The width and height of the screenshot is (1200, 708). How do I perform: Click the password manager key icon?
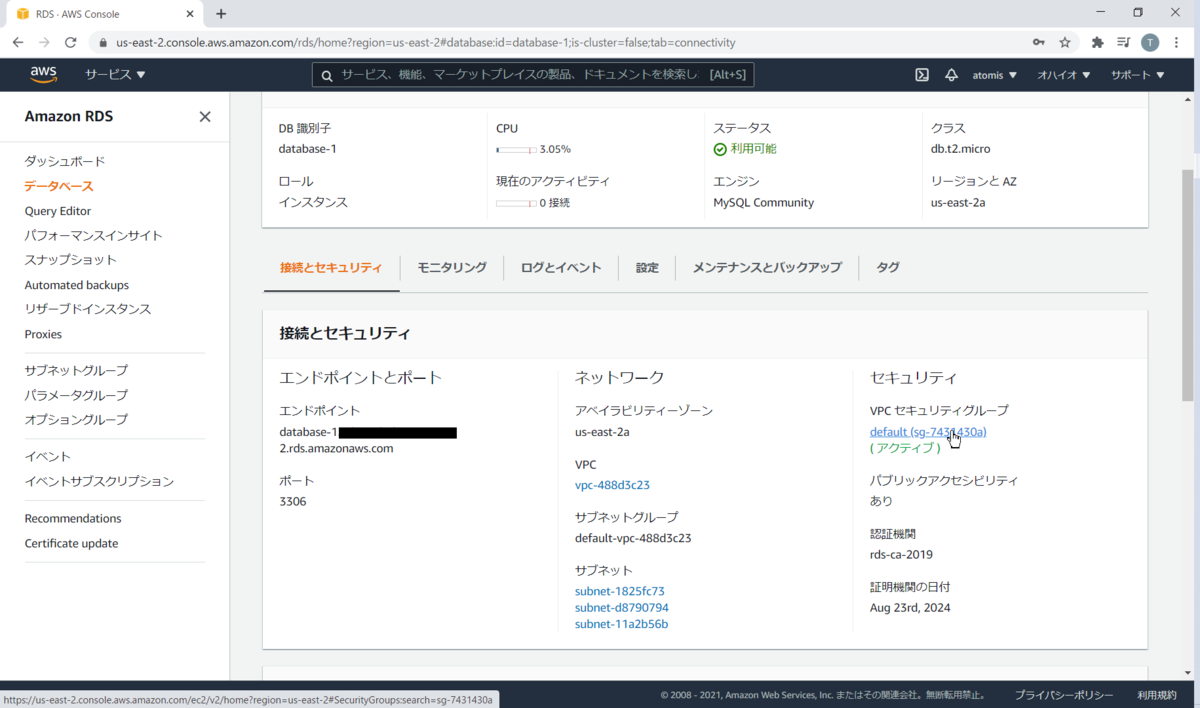pos(1039,42)
